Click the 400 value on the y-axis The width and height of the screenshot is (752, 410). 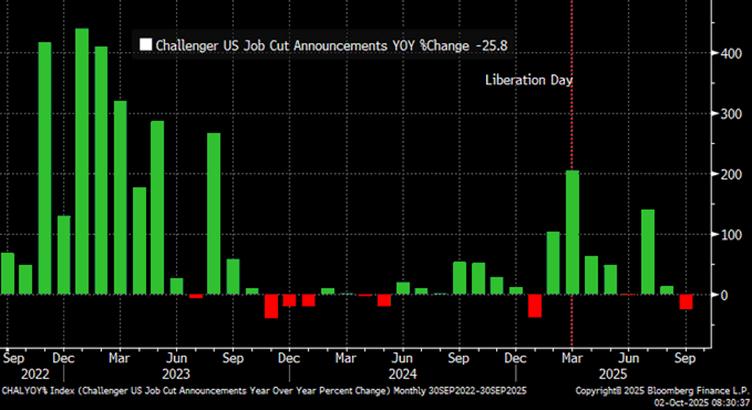pyautogui.click(x=732, y=54)
